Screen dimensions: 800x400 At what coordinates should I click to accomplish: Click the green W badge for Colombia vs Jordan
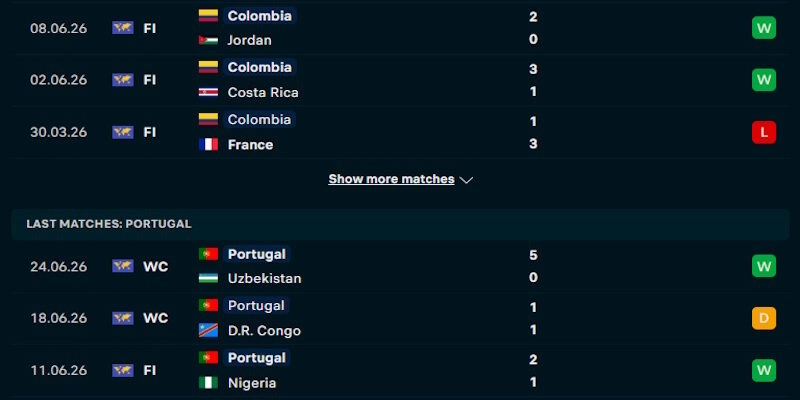pyautogui.click(x=763, y=28)
